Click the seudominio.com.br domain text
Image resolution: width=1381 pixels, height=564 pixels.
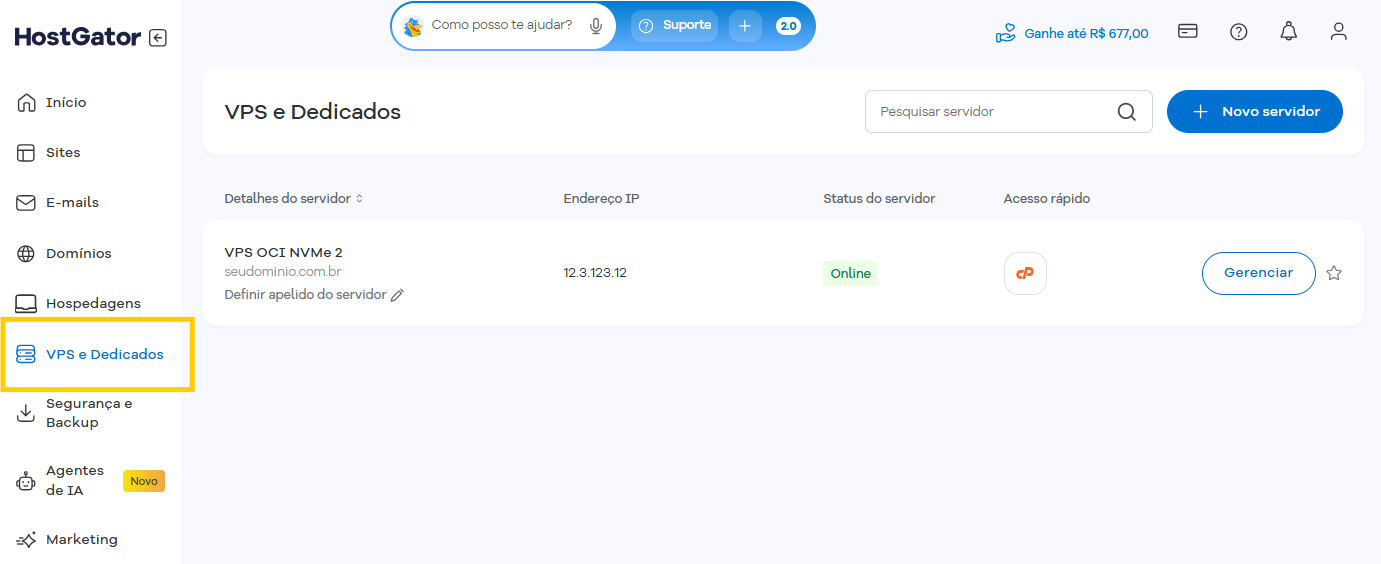click(283, 271)
